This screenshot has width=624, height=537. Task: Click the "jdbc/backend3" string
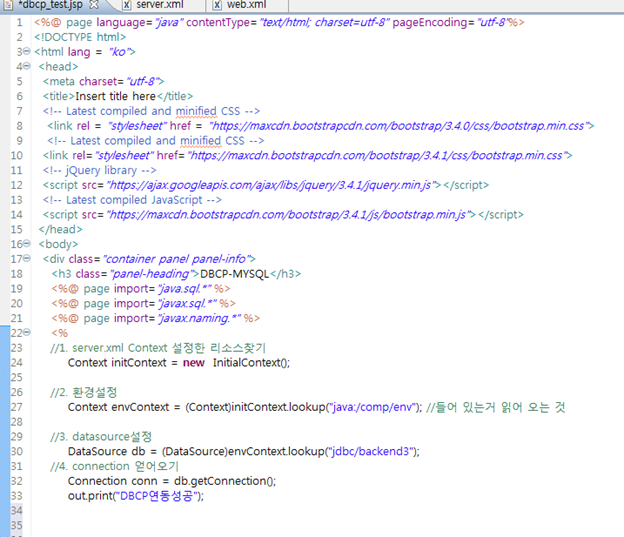pyautogui.click(x=371, y=451)
